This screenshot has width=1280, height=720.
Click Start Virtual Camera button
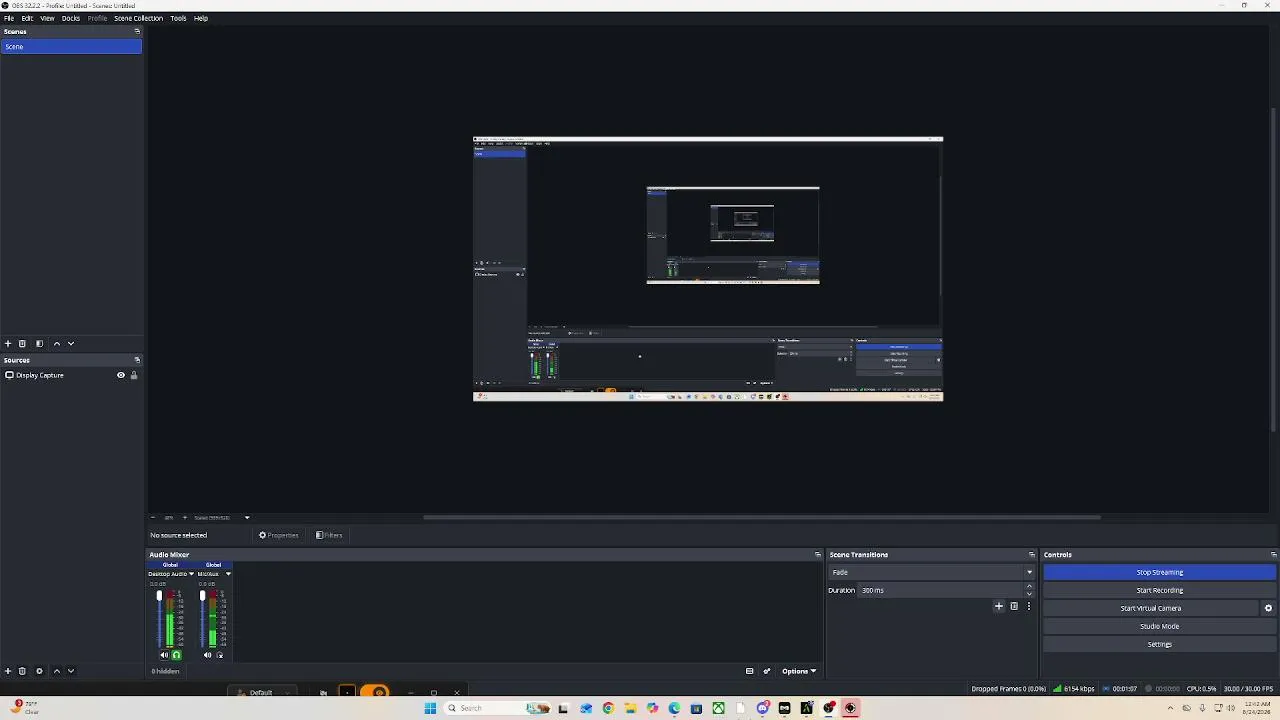1151,608
